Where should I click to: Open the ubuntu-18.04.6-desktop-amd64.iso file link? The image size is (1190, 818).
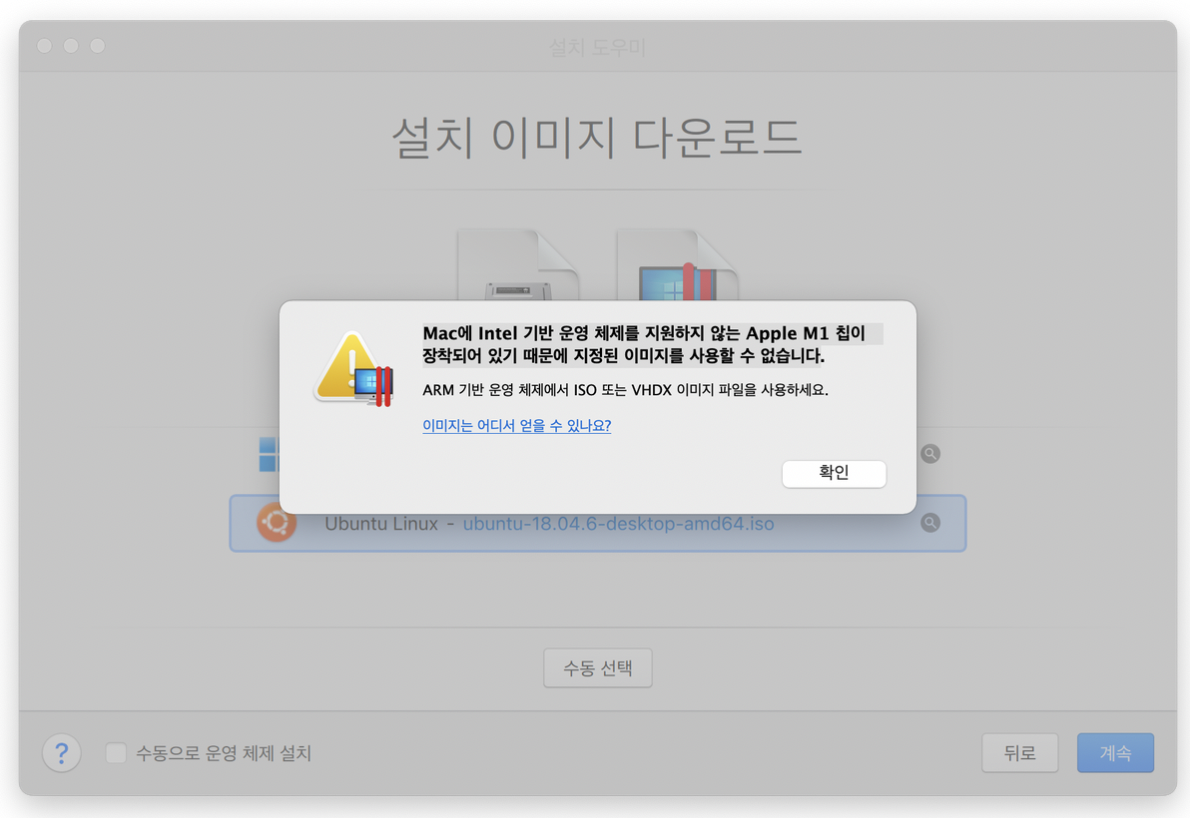click(x=618, y=524)
